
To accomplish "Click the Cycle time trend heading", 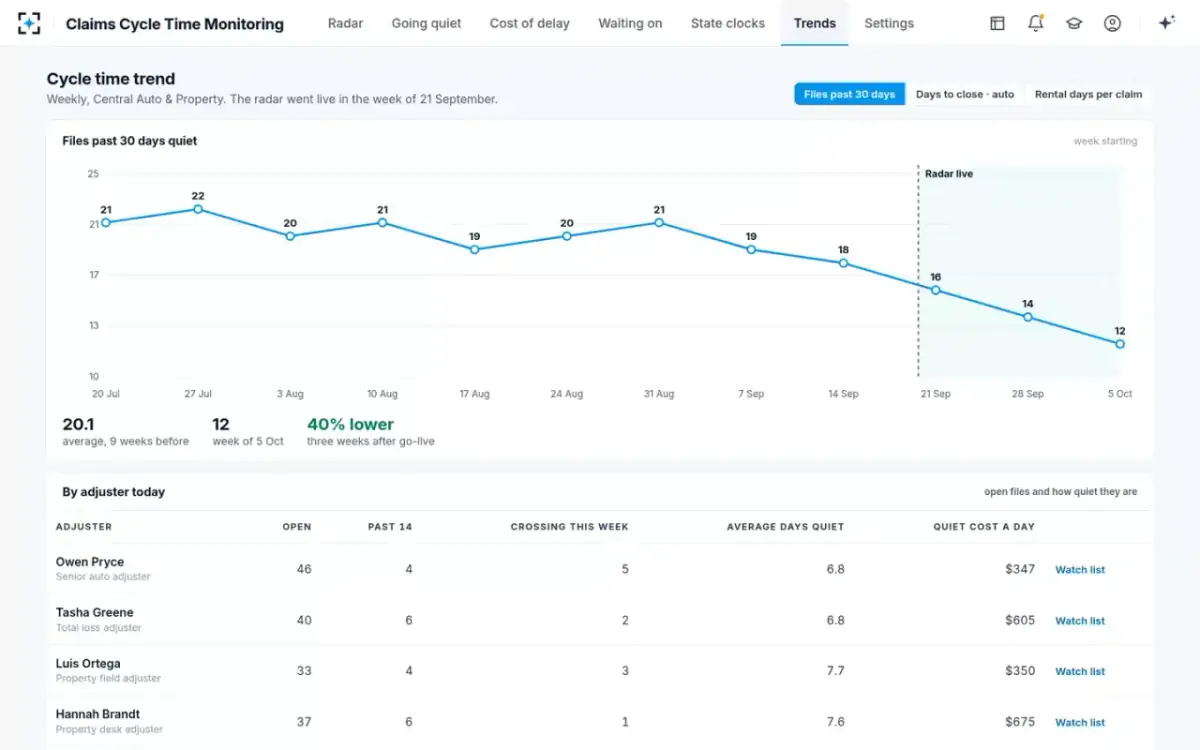I will (111, 79).
